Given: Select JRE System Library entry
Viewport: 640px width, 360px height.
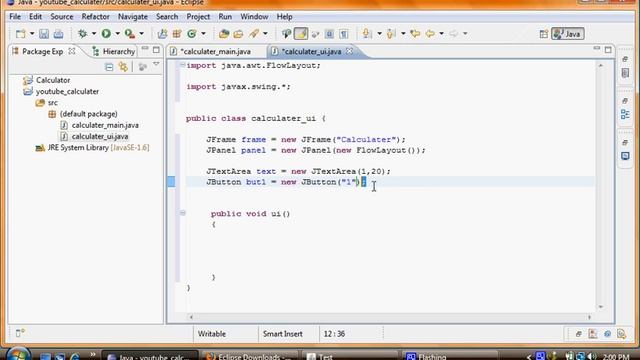Looking at the screenshot, I should point(98,148).
